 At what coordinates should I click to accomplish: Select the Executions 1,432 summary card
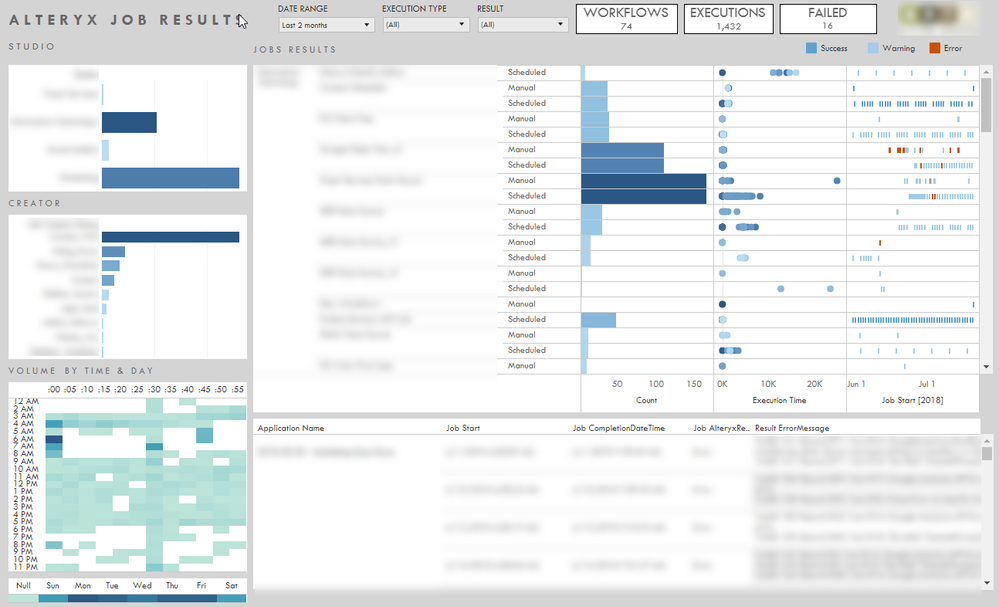(728, 18)
